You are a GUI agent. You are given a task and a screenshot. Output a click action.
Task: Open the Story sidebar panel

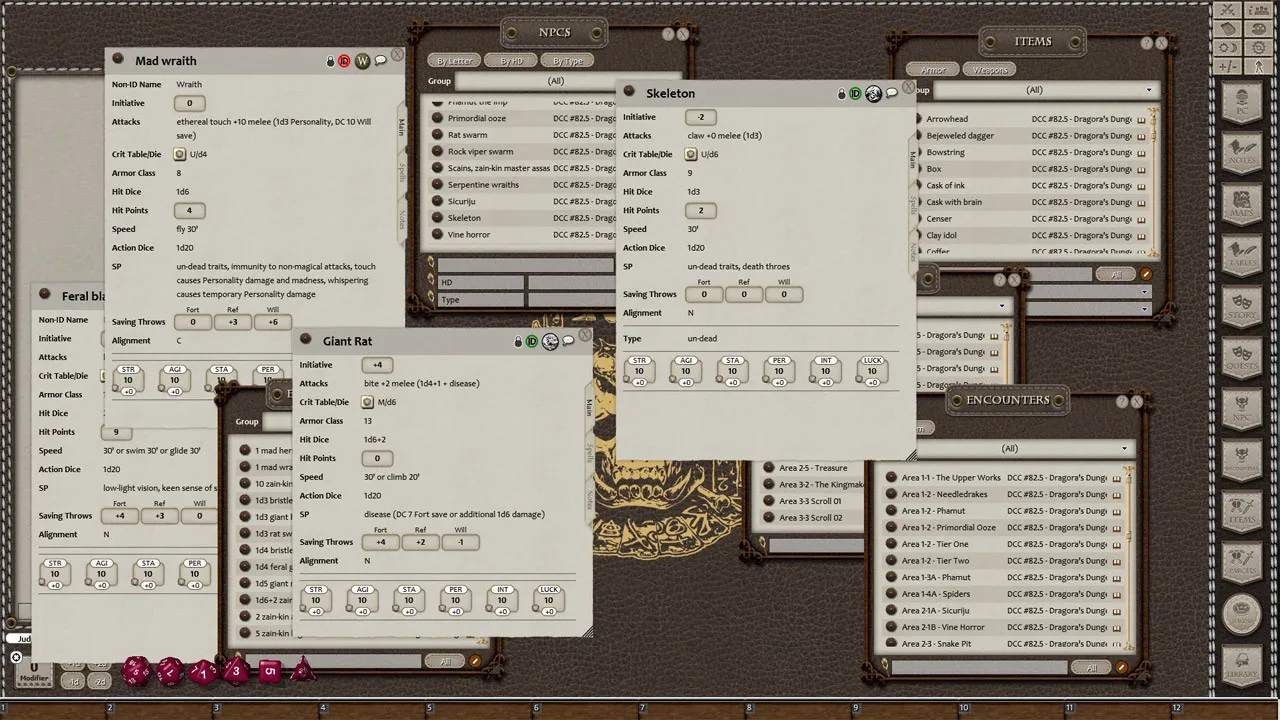(x=1243, y=305)
